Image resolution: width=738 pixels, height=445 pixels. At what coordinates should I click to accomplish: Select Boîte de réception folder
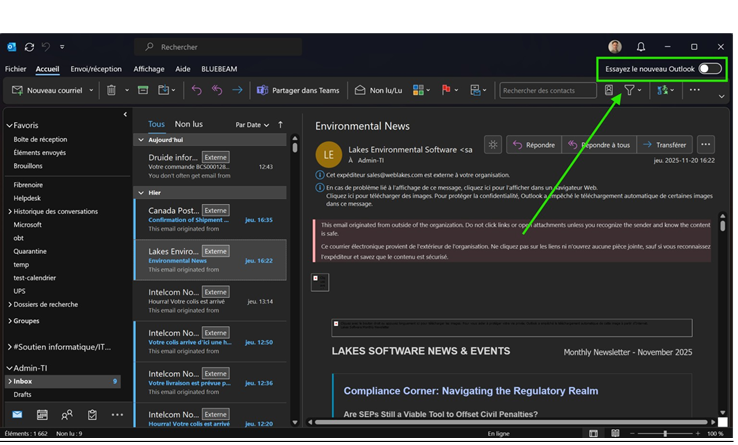pyautogui.click(x=40, y=139)
